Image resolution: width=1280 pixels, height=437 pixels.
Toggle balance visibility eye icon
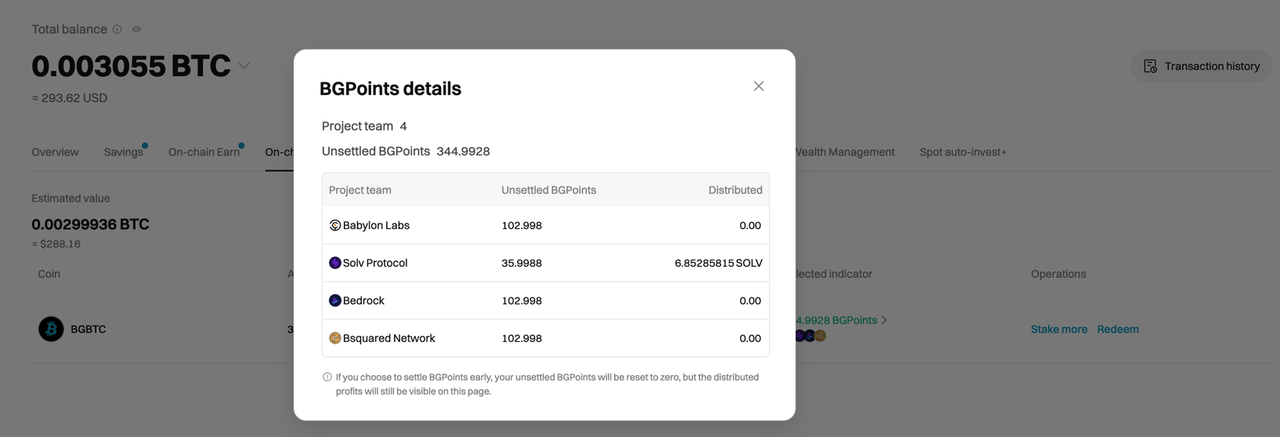pos(136,29)
